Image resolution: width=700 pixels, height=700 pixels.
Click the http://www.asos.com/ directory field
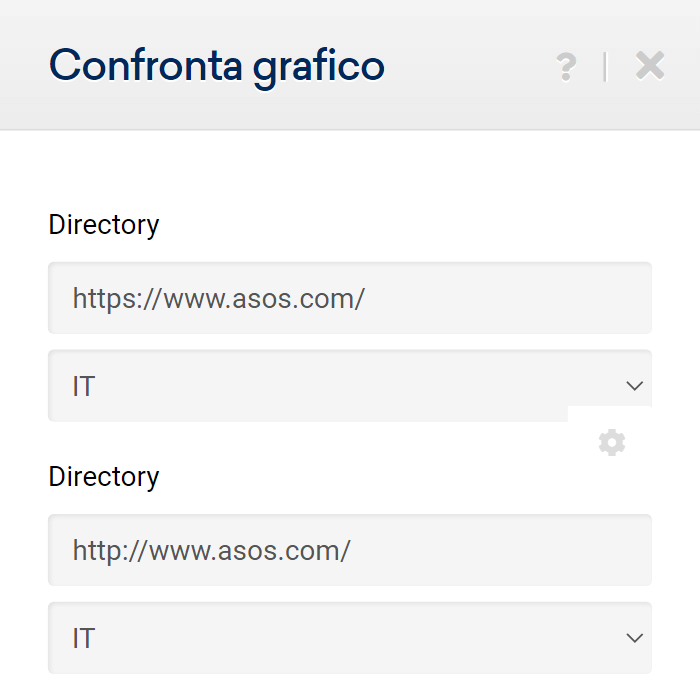tap(350, 550)
